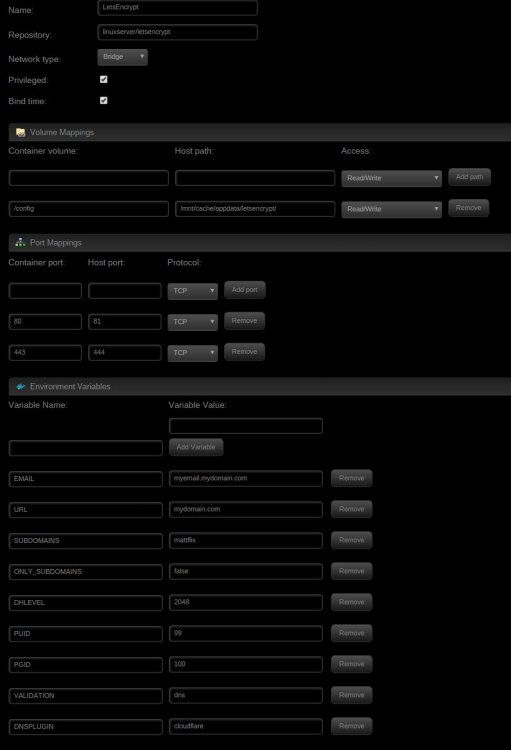Click host port field showing 81
The height and width of the screenshot is (750, 511).
[x=125, y=322]
